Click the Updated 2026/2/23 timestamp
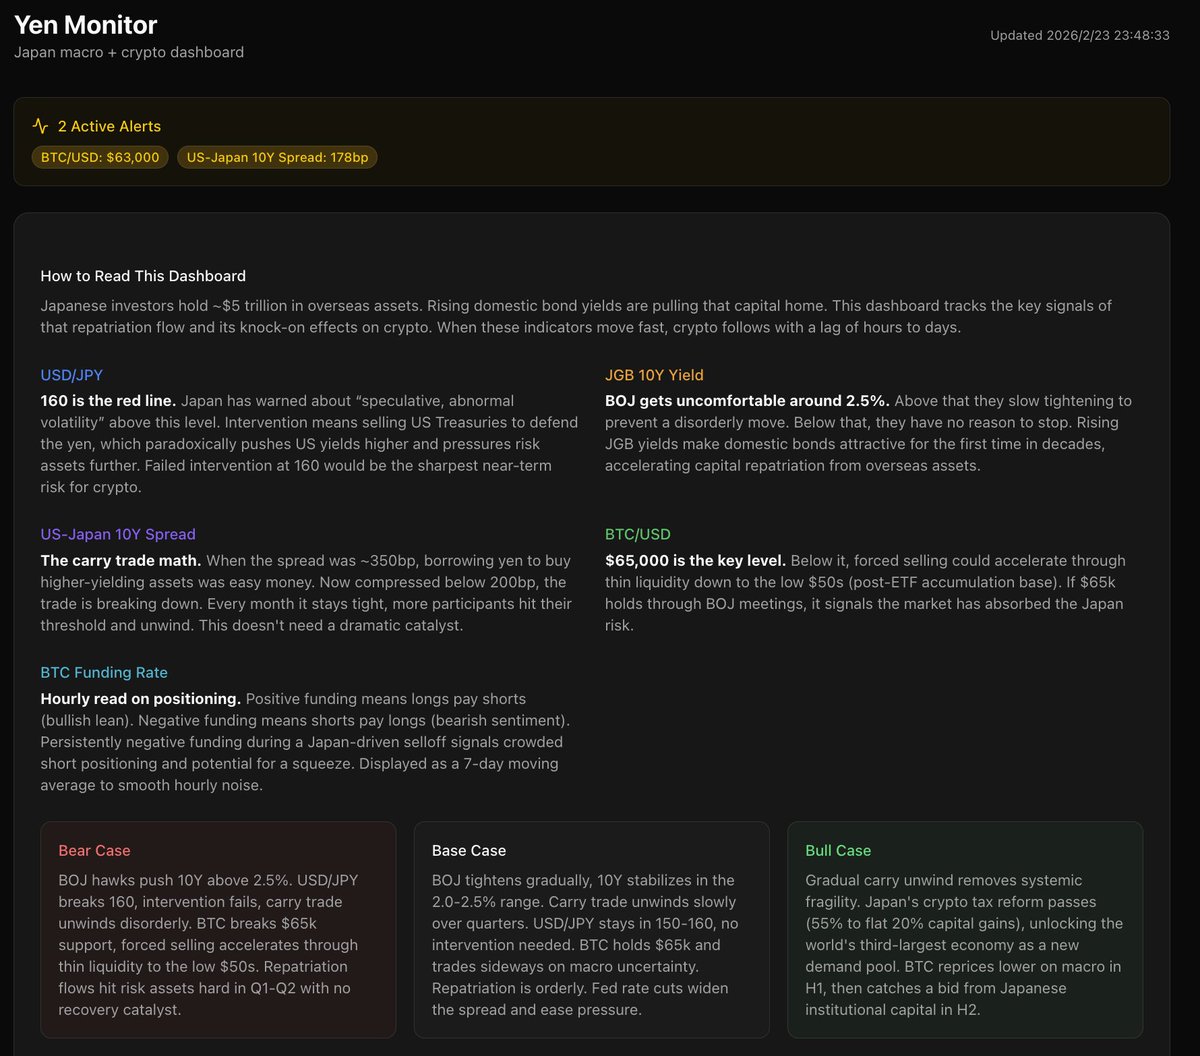 click(1080, 35)
